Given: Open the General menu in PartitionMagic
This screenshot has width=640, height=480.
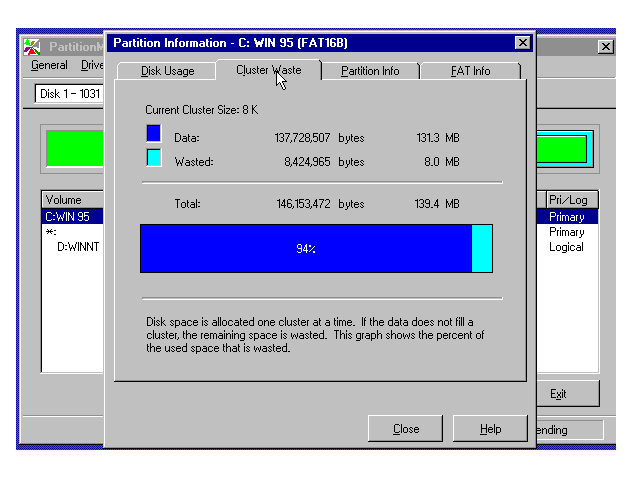Looking at the screenshot, I should pos(49,65).
